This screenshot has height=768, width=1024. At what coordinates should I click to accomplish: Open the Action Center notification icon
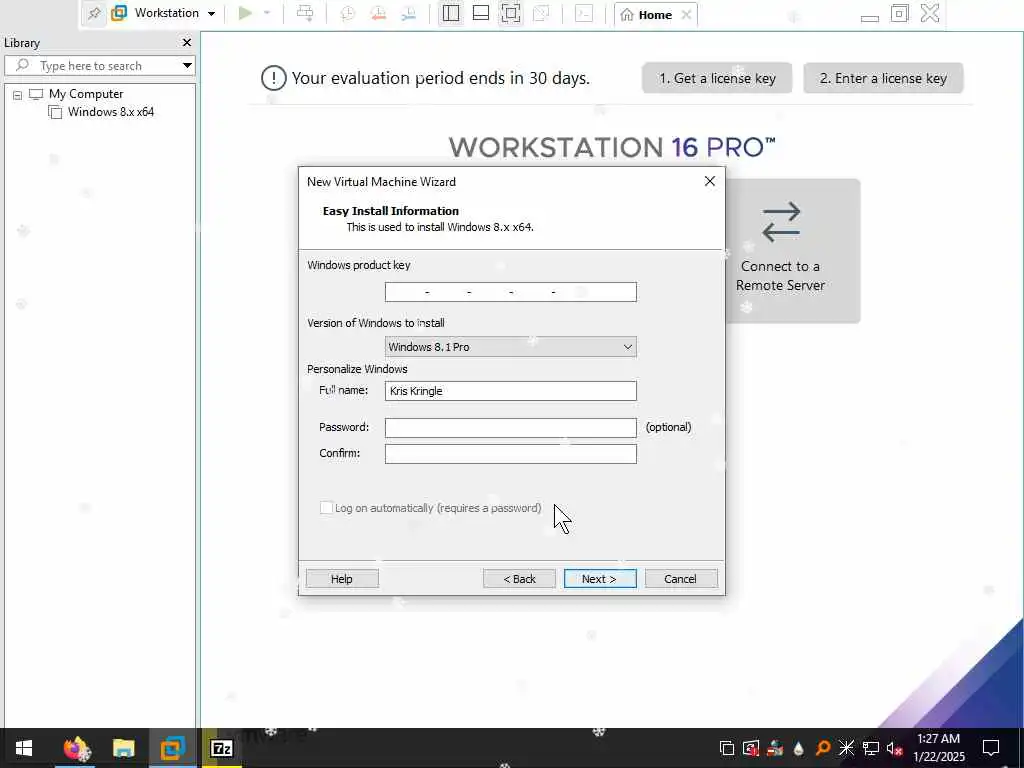tap(991, 748)
